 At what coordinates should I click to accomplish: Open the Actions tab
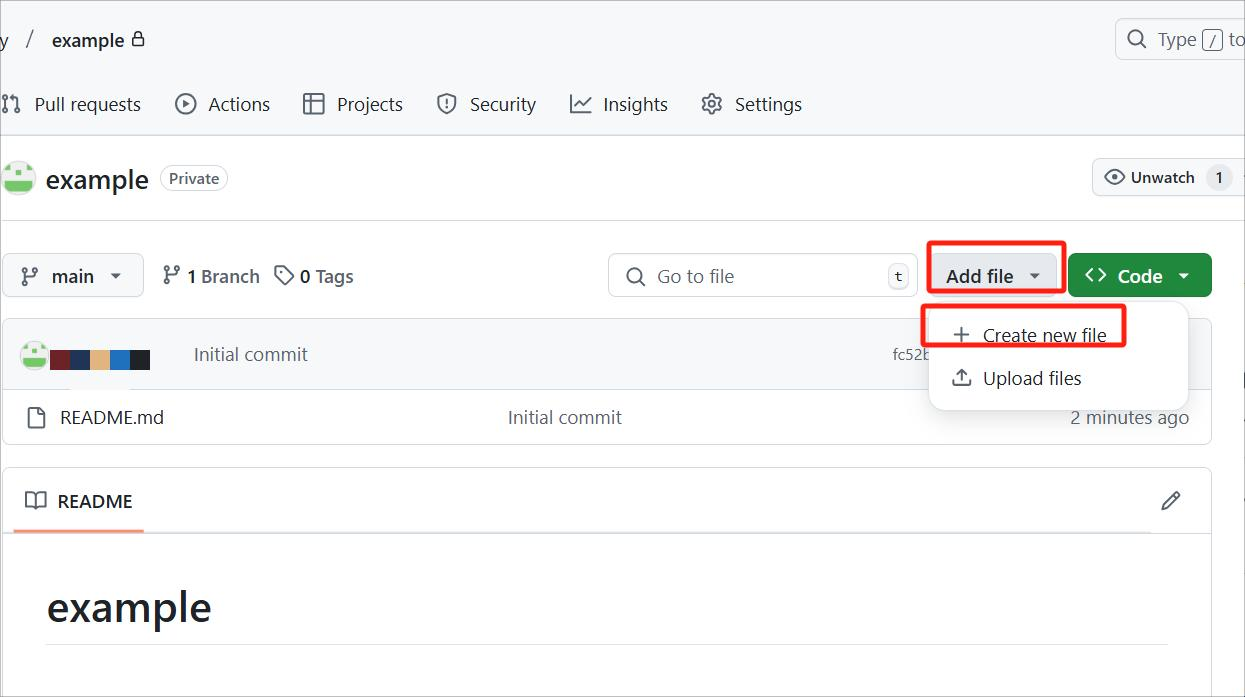[222, 104]
